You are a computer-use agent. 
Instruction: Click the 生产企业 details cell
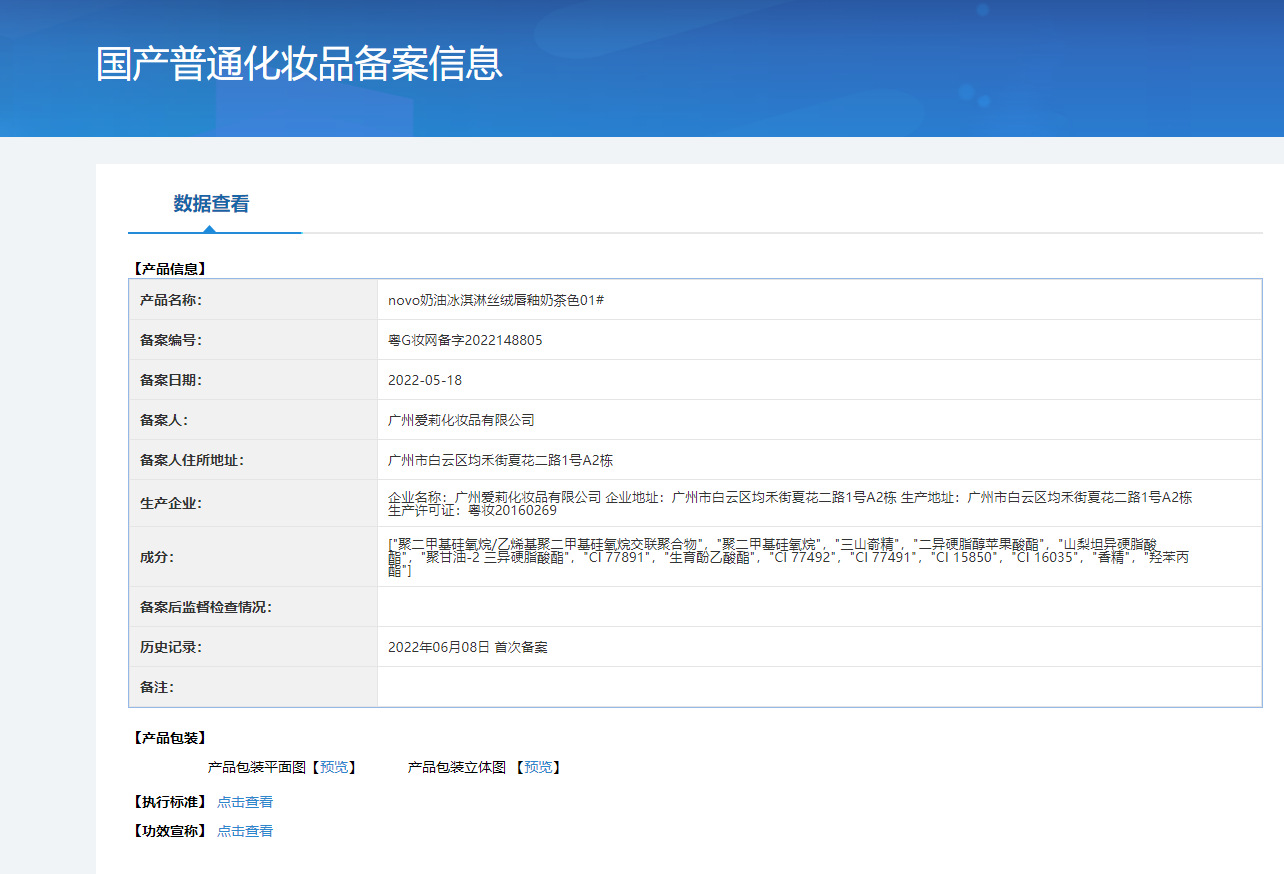point(819,503)
